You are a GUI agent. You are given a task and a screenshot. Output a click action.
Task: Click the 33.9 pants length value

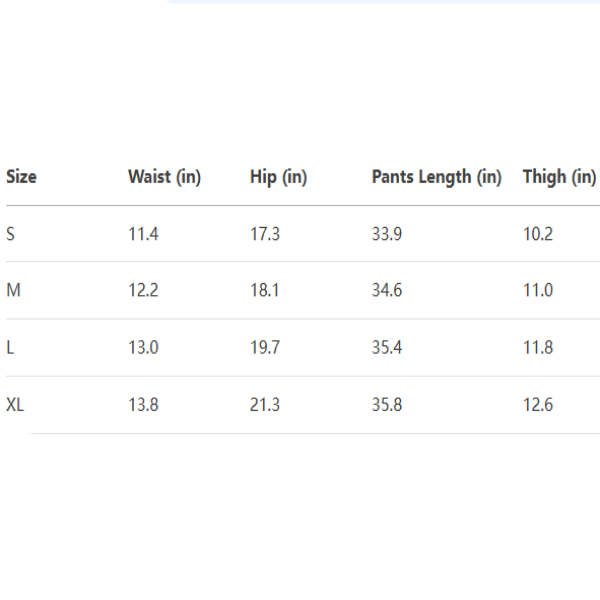[x=388, y=234]
